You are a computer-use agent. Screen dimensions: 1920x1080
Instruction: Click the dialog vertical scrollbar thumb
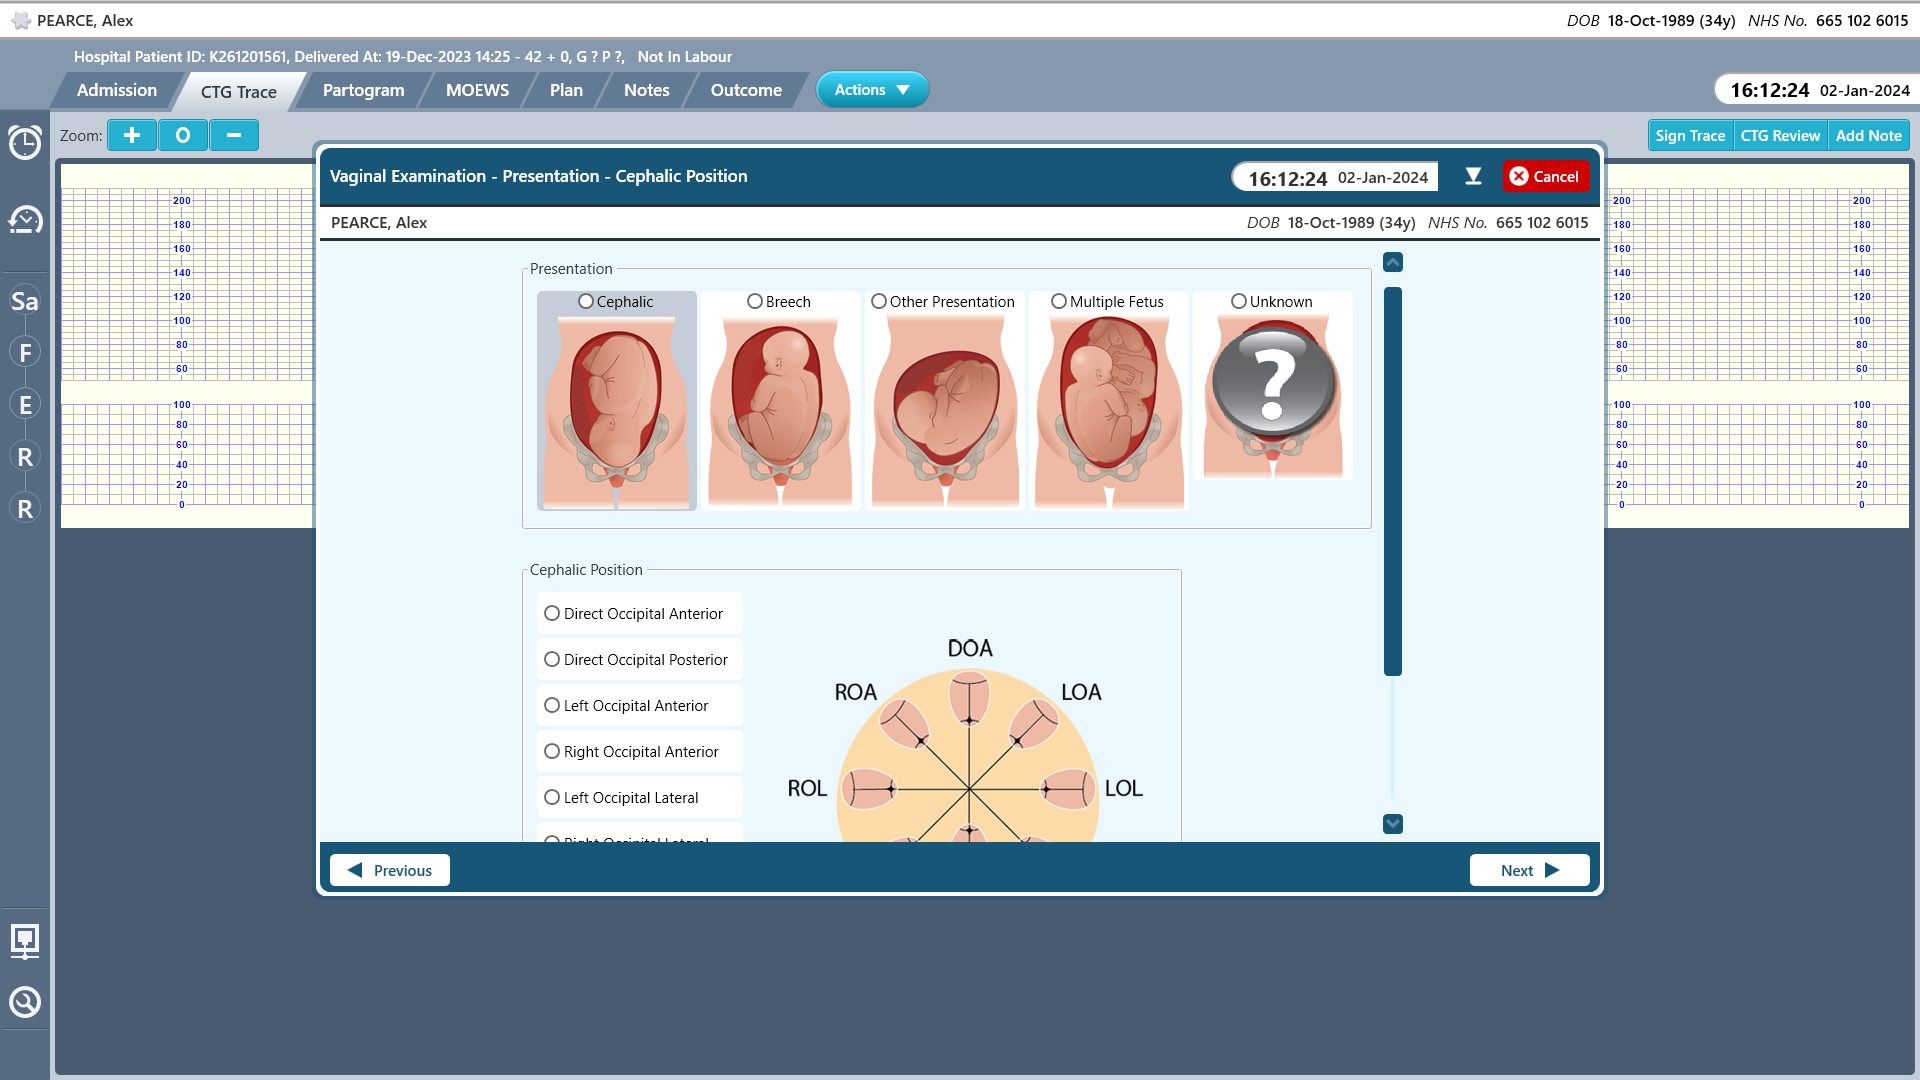(x=1393, y=481)
